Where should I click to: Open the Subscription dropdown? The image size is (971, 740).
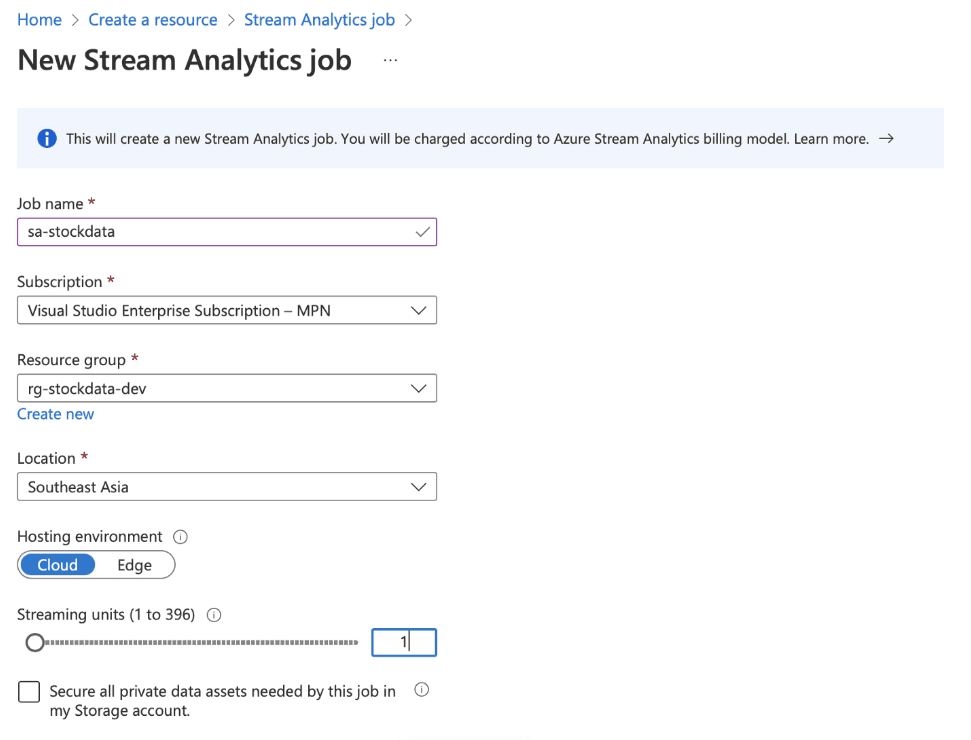click(227, 310)
